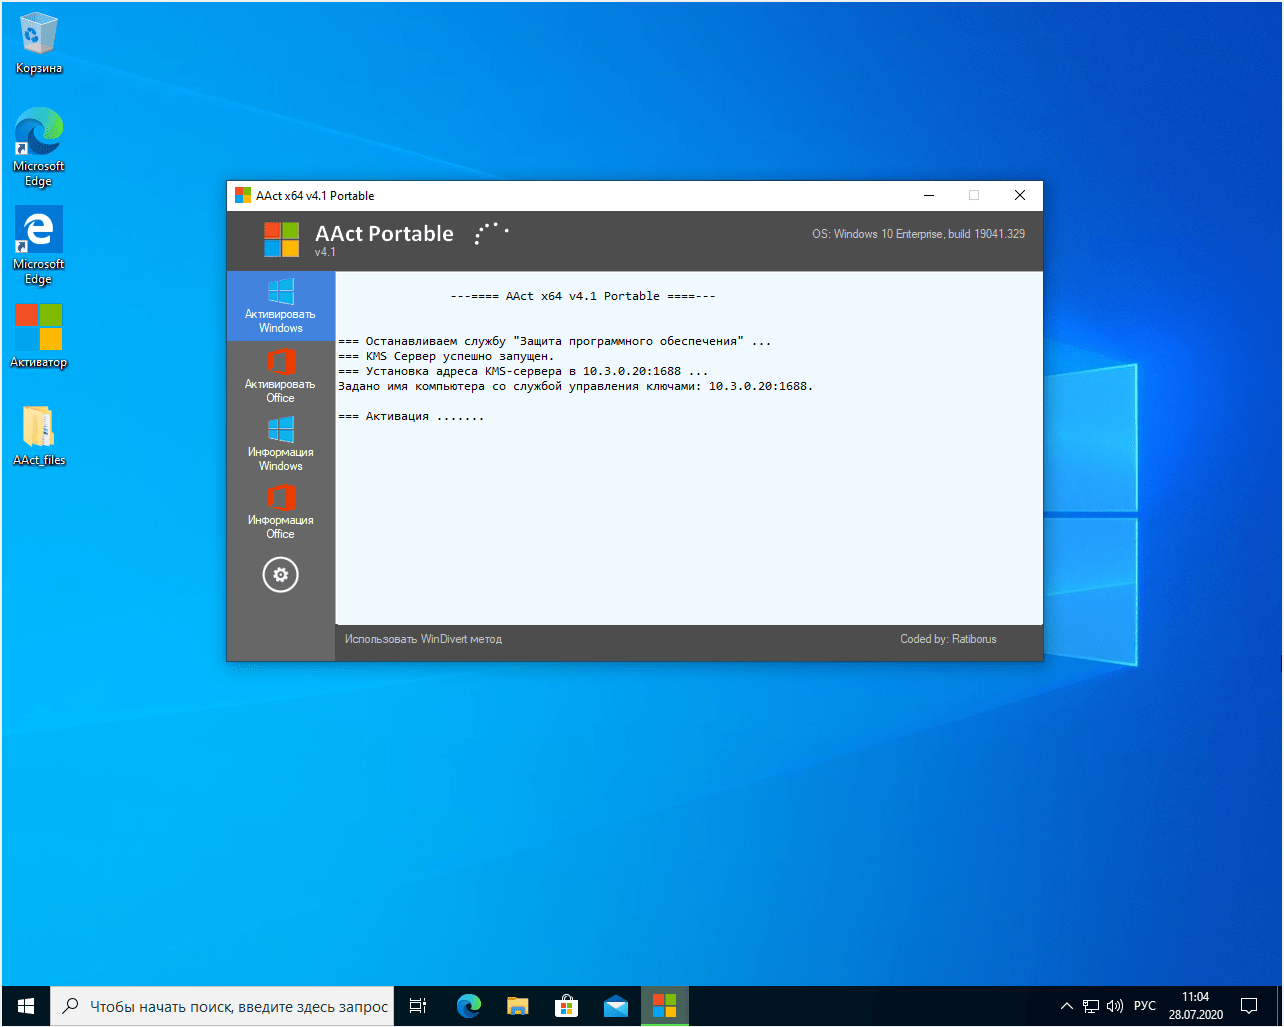Adjust the speaker volume icon
Viewport: 1284px width, 1027px height.
pyautogui.click(x=1114, y=1005)
